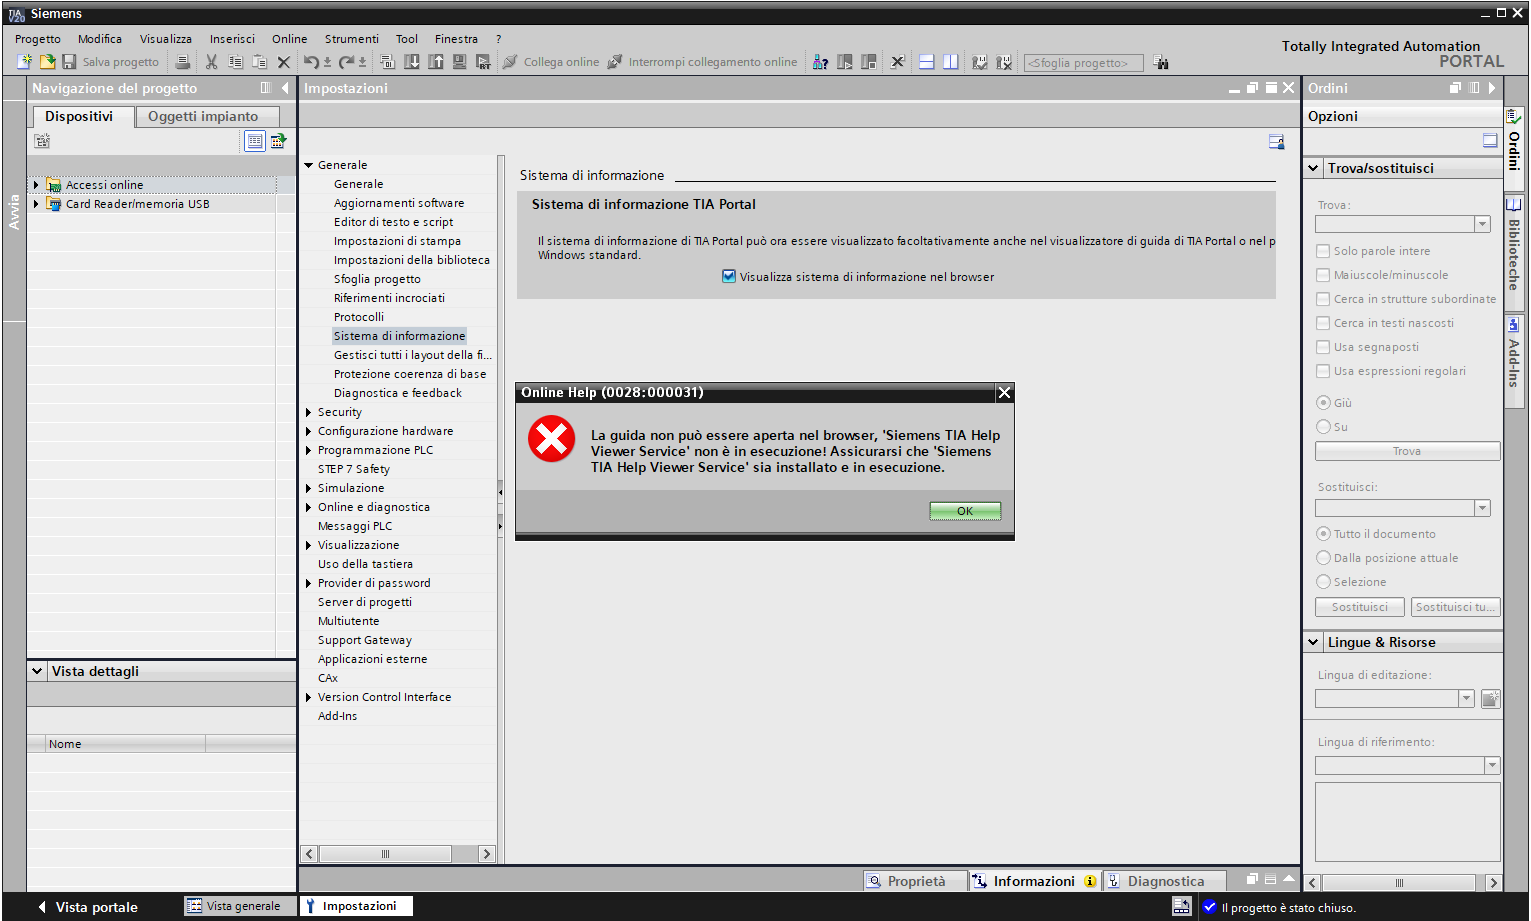1531x921 pixels.
Task: Click the Biblioteche side tab icon
Action: coord(1514,205)
